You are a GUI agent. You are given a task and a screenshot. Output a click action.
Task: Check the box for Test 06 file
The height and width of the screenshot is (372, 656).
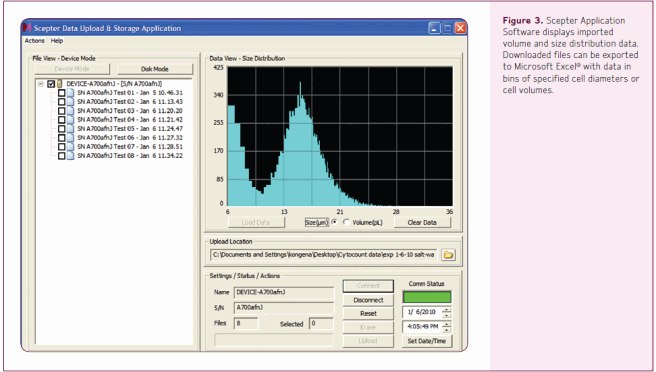coord(62,138)
